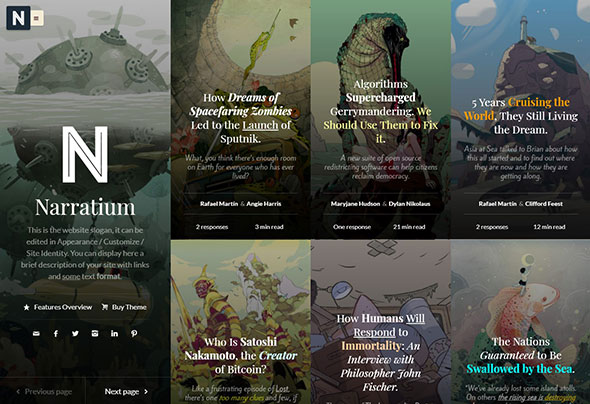Click the Buy Theme link

124,307
